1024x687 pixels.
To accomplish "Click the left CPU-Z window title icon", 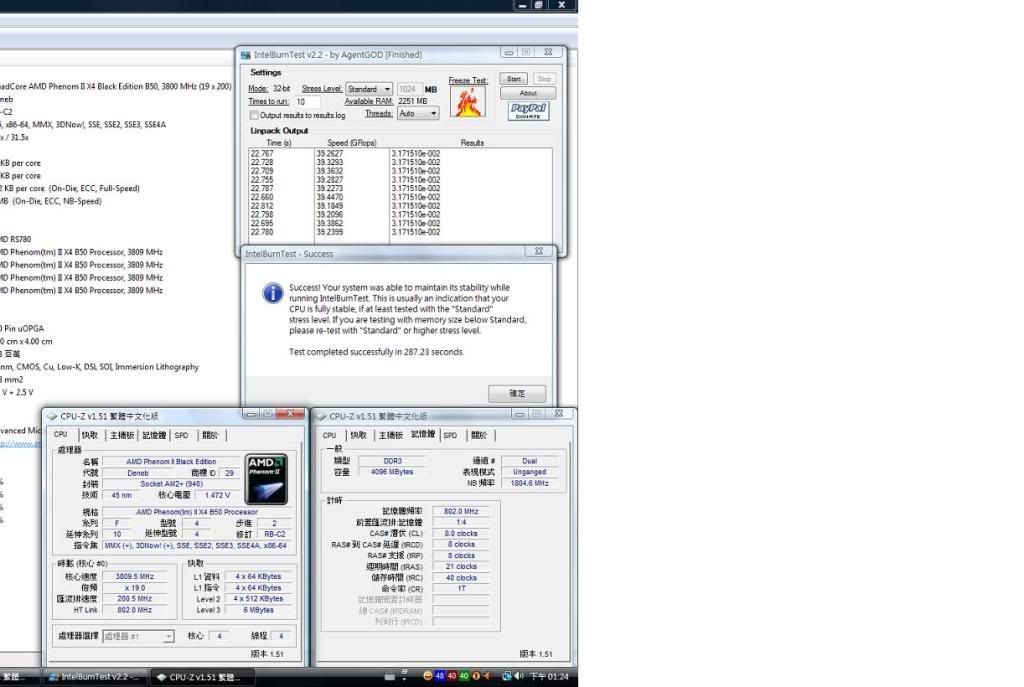I will 52,415.
